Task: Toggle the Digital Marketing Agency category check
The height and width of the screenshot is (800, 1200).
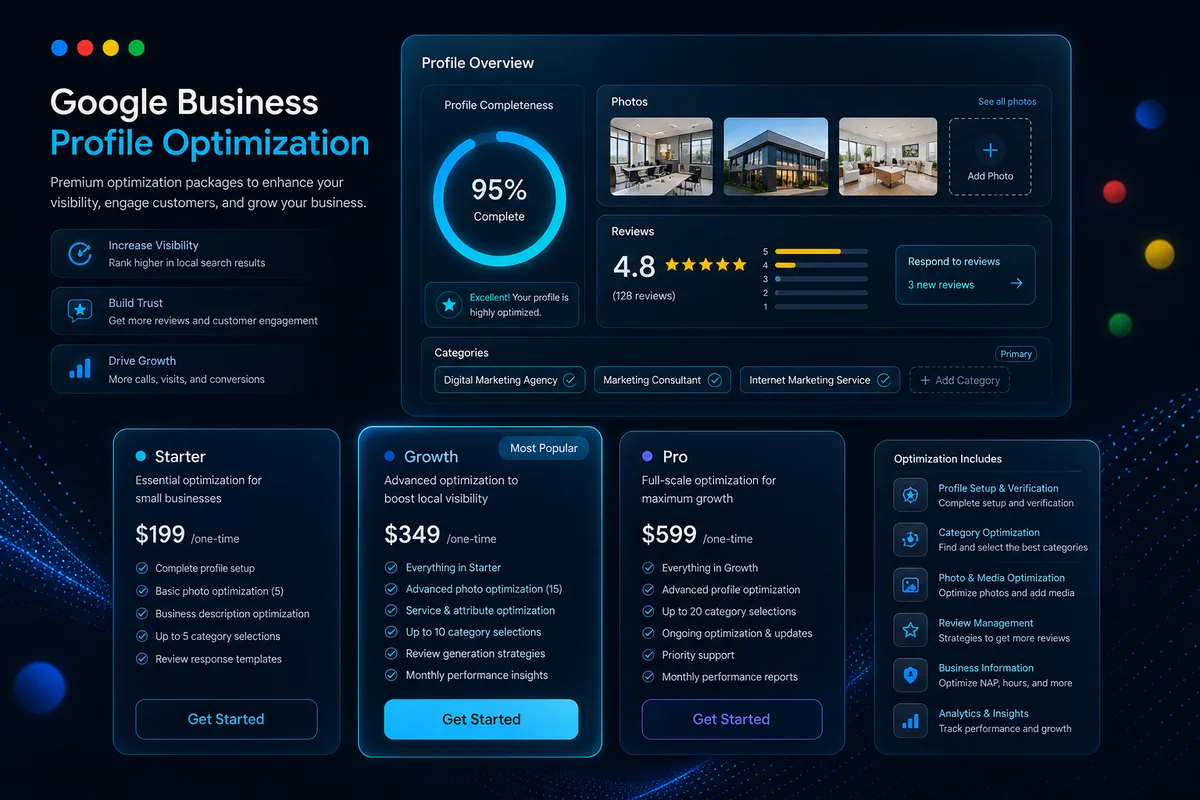Action: coord(570,380)
